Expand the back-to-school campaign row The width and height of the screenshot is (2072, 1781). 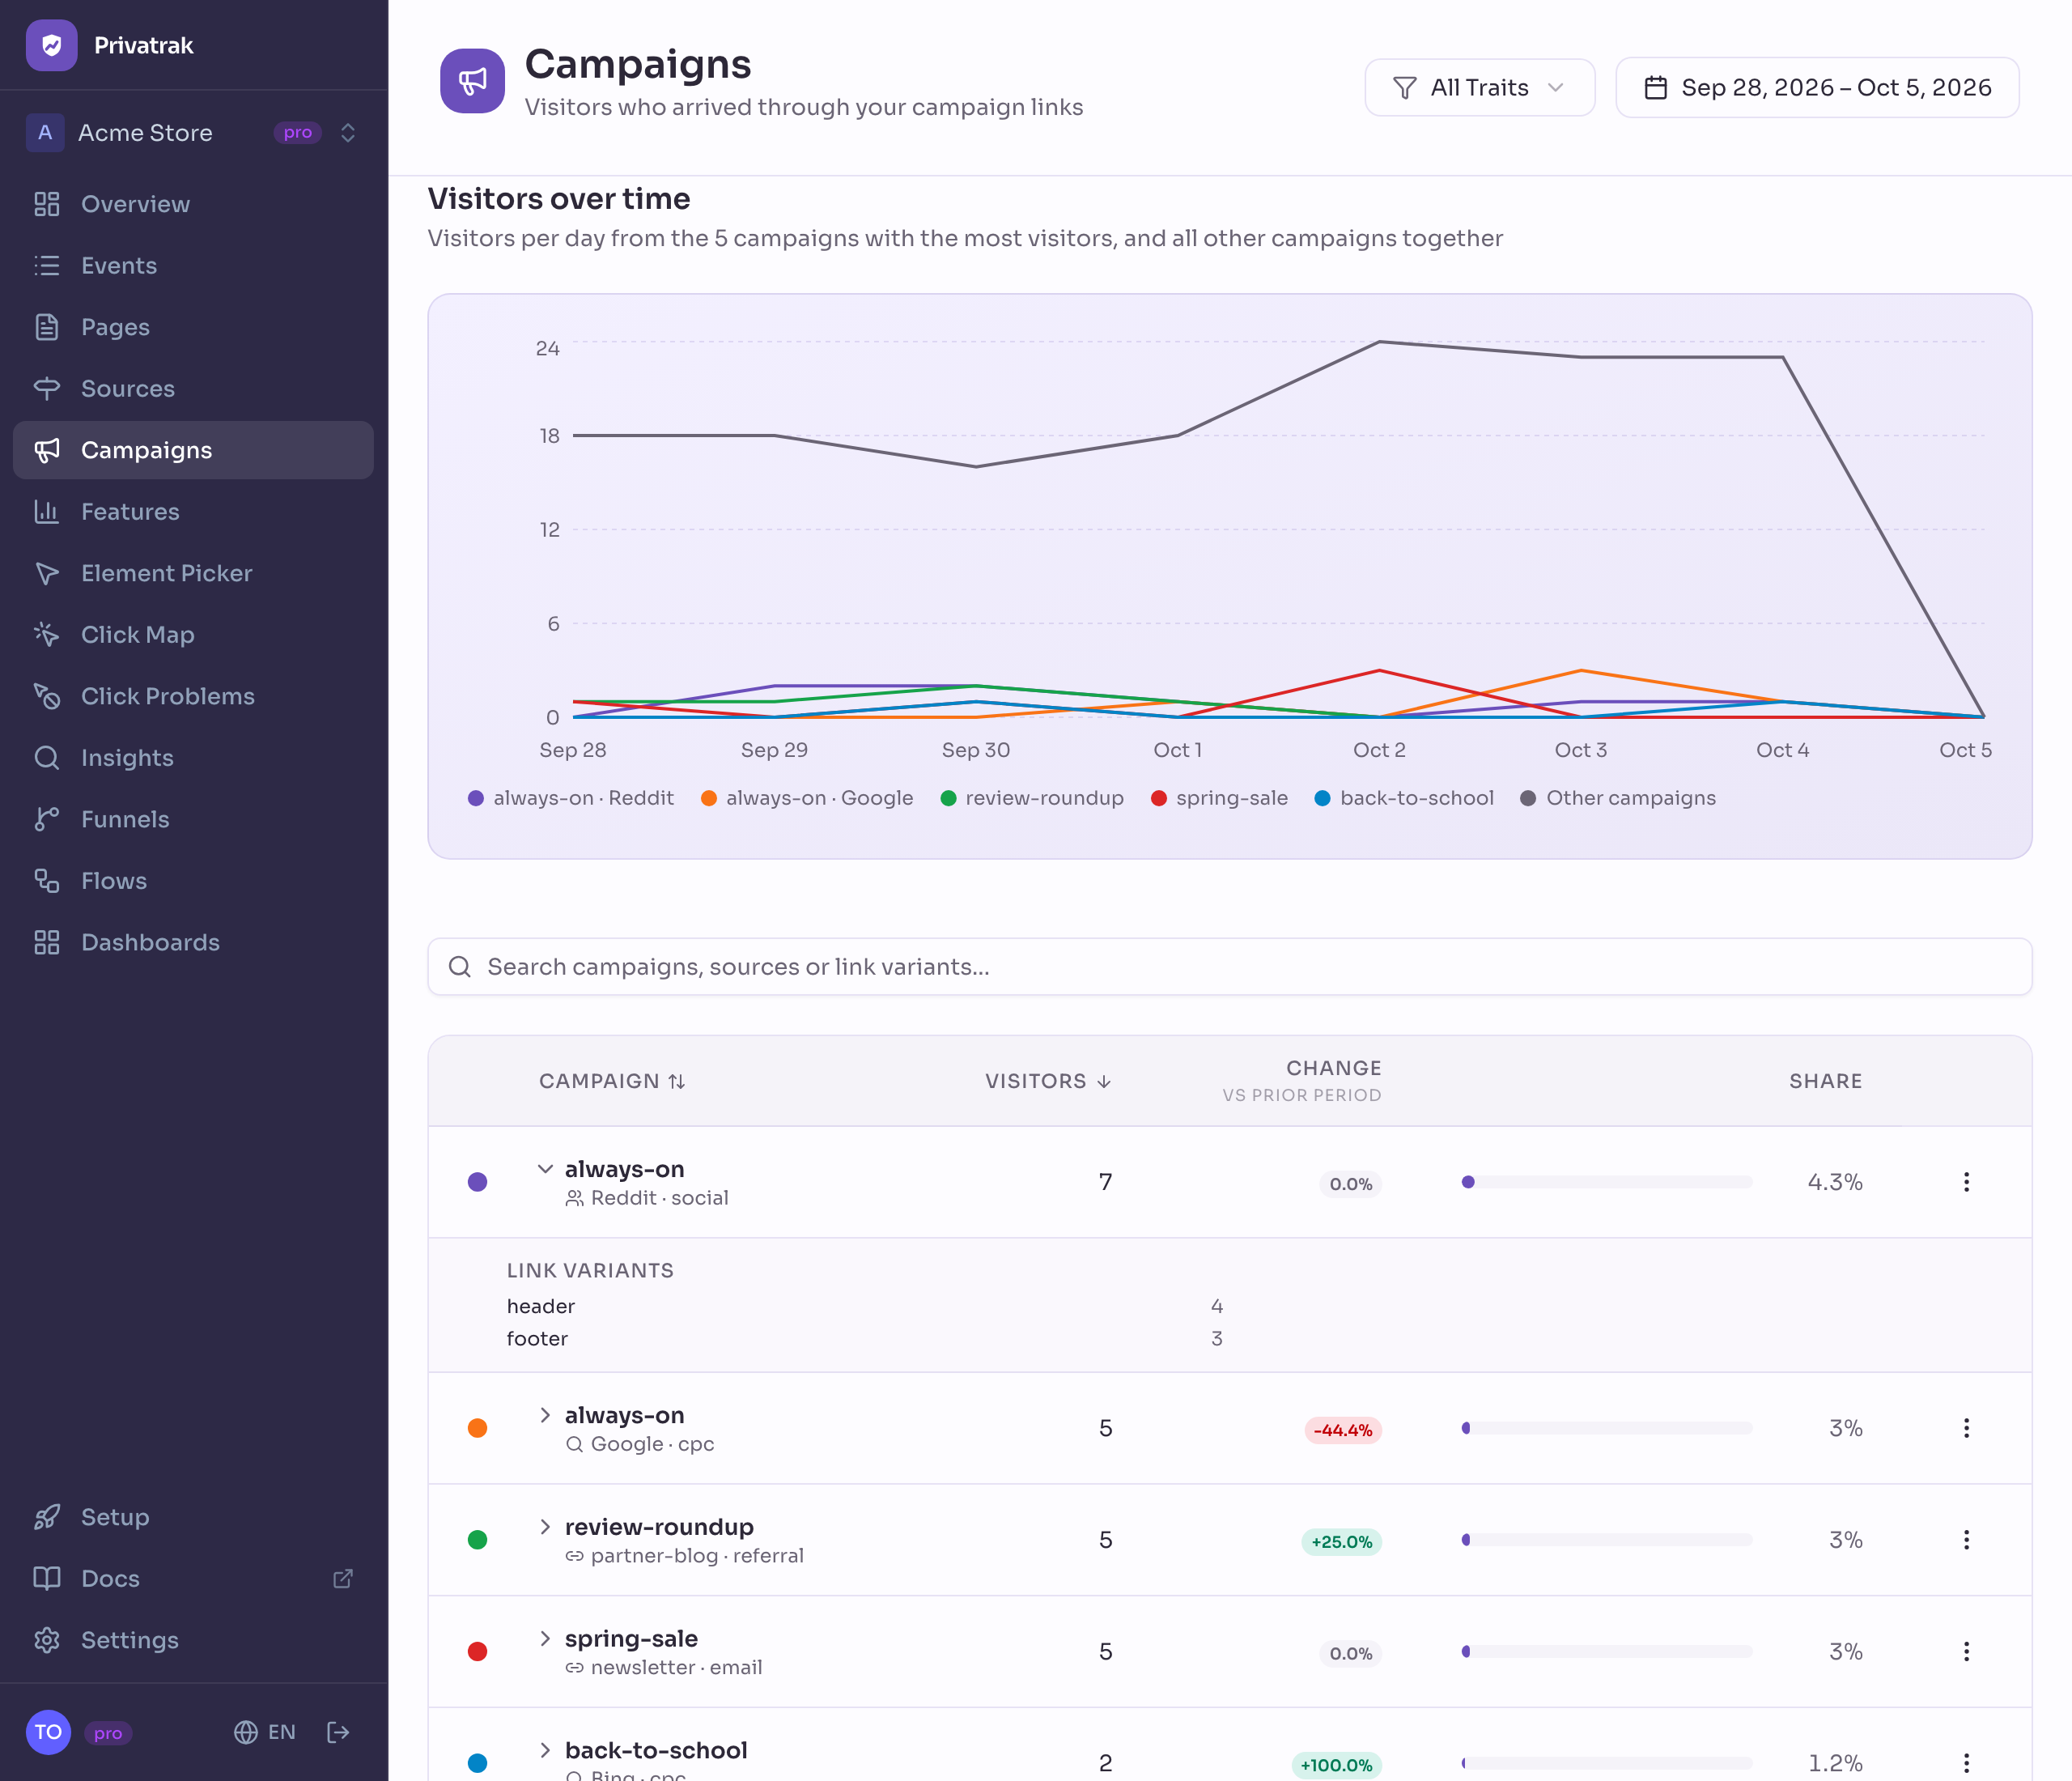(545, 1749)
